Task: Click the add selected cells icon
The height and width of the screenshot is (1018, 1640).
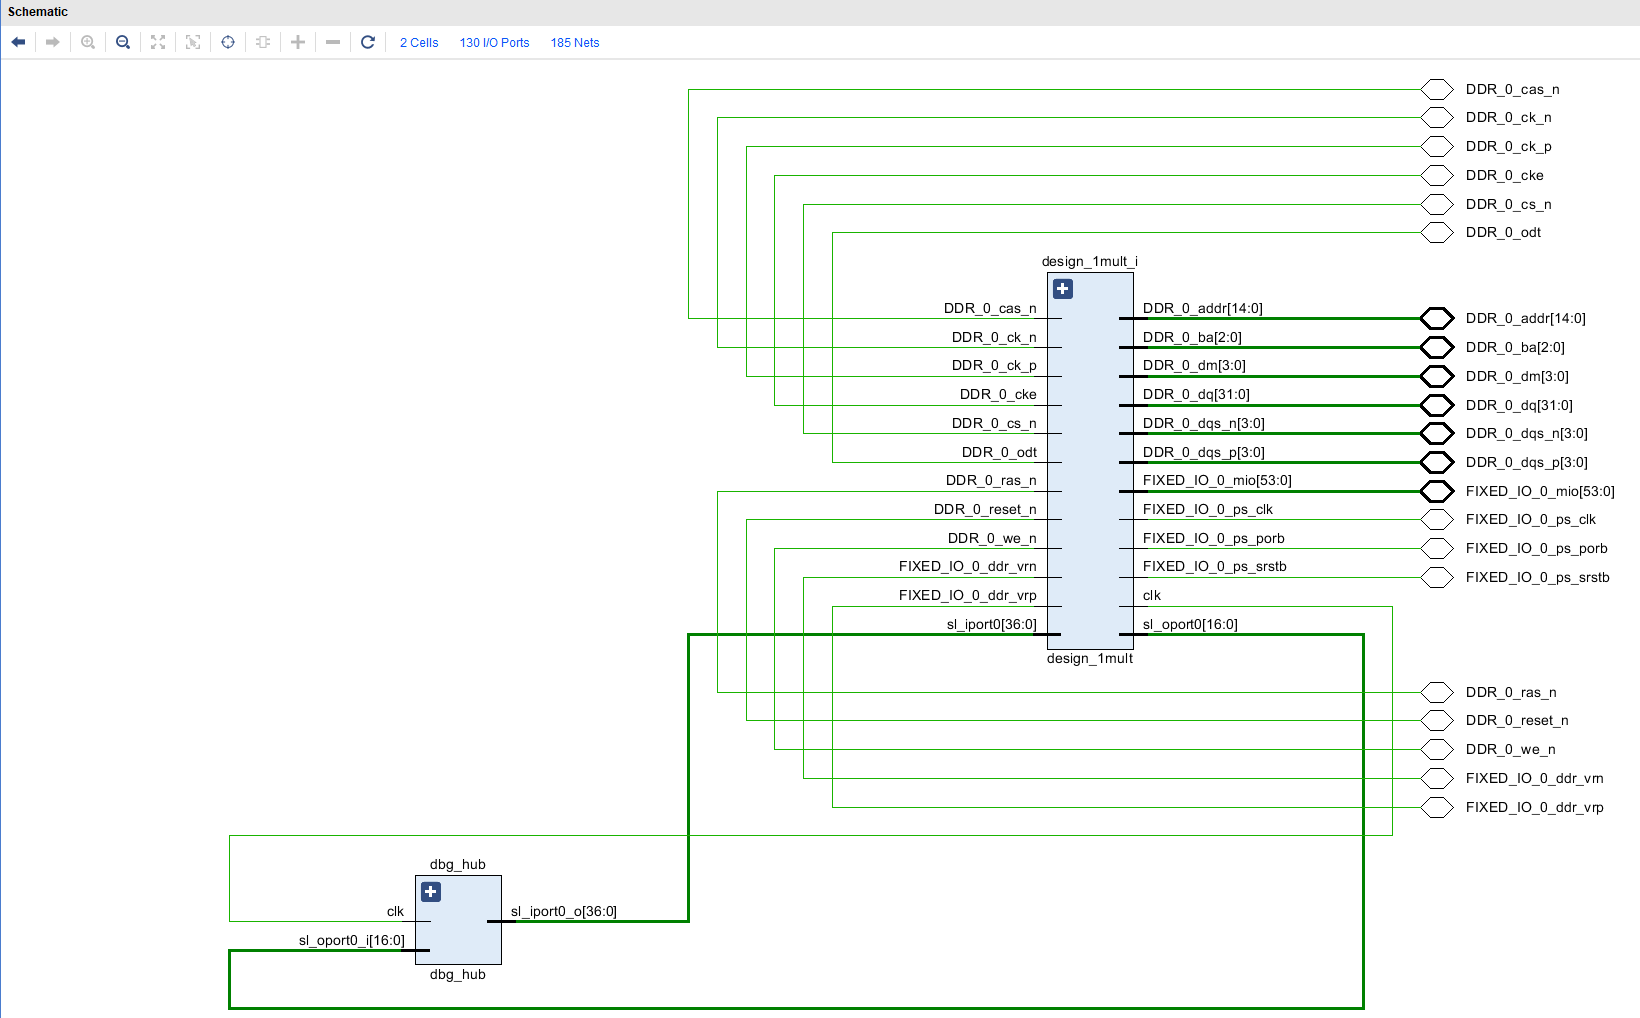Action: click(x=262, y=42)
